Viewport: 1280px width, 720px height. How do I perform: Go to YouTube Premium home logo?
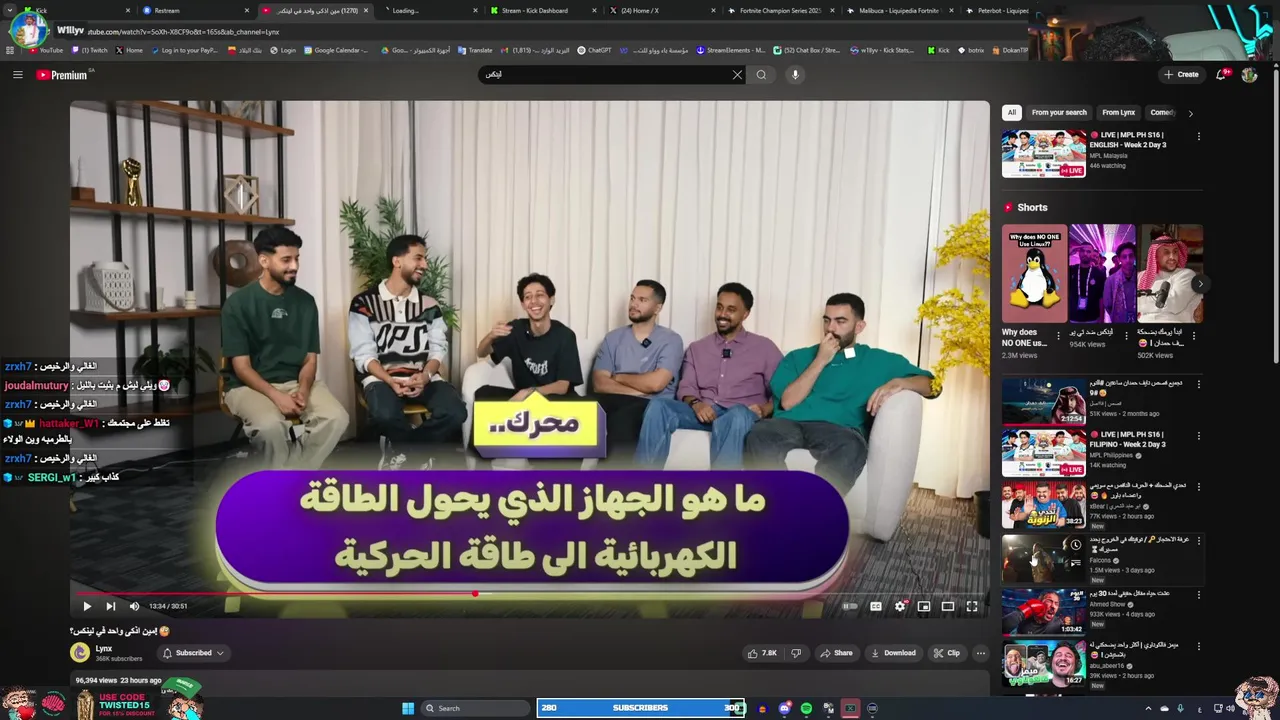click(62, 75)
